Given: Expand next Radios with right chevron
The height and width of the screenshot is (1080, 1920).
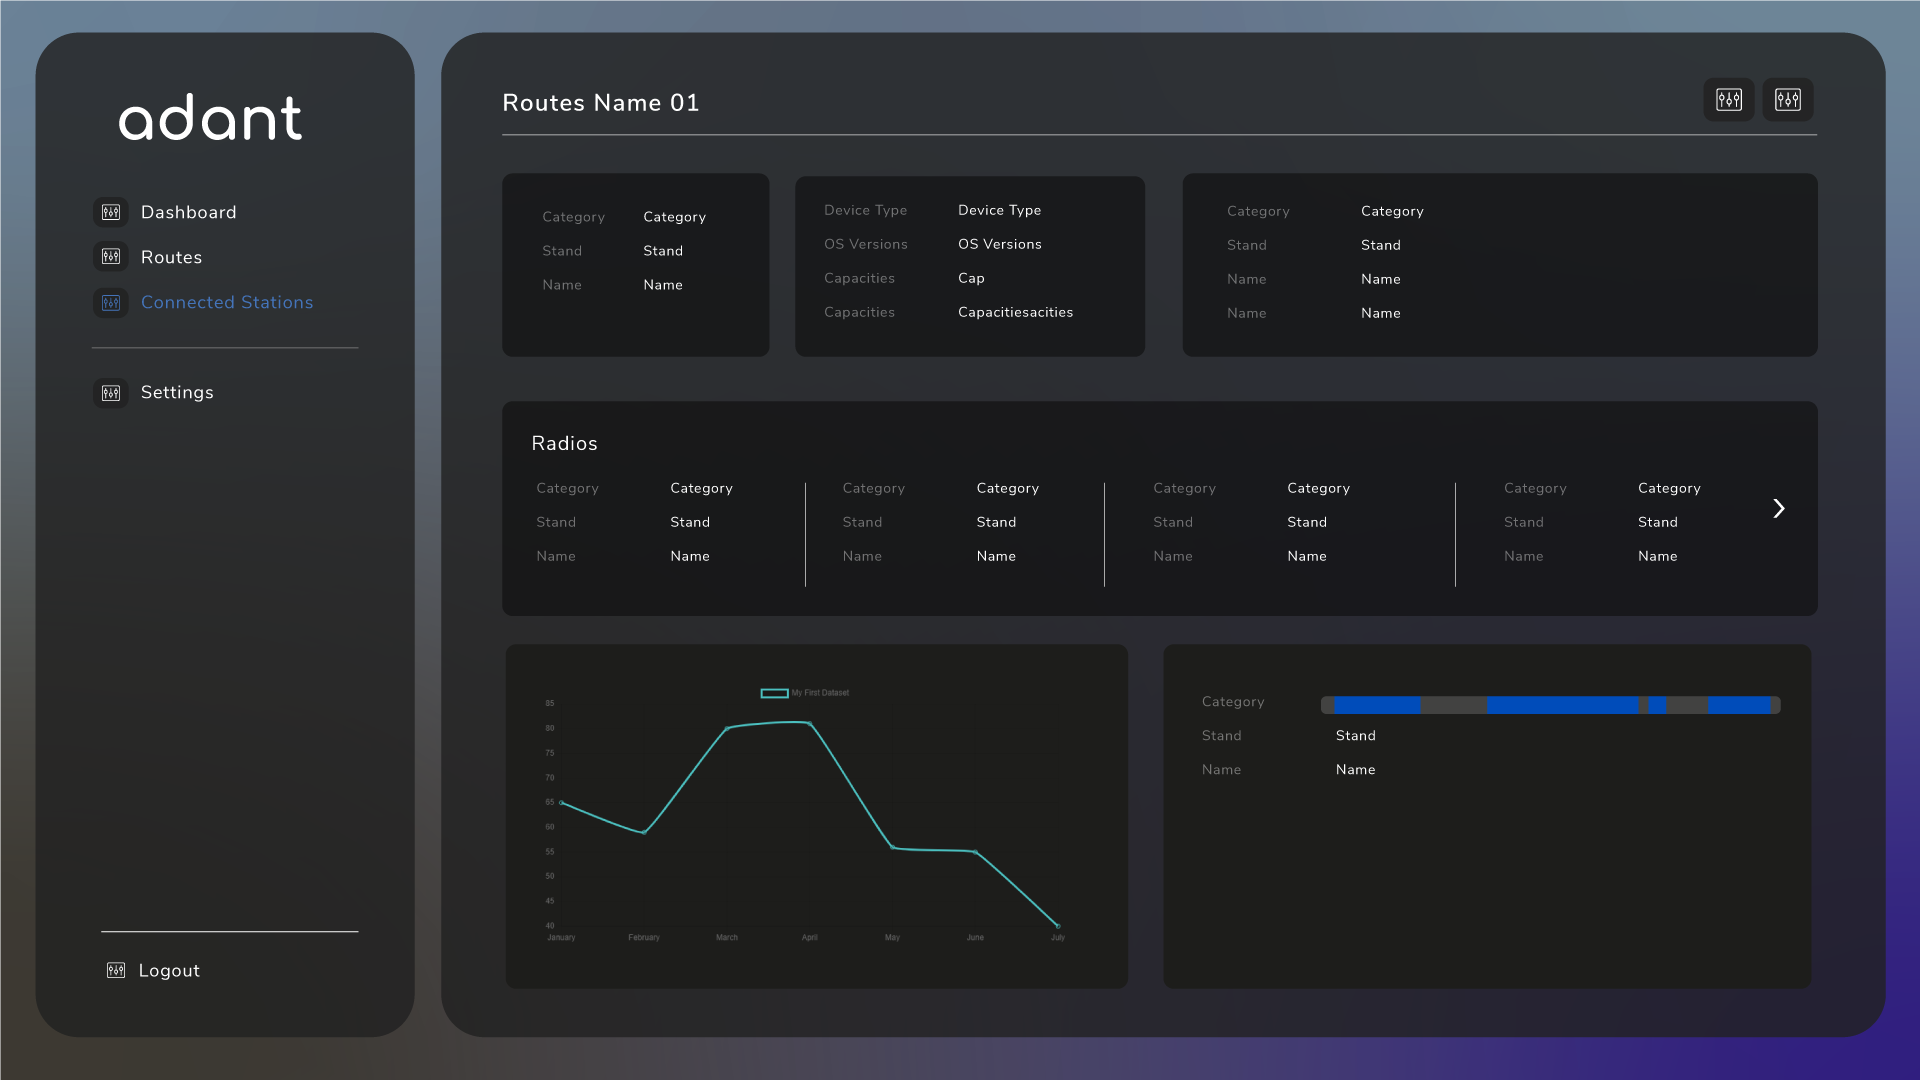Looking at the screenshot, I should pyautogui.click(x=1779, y=509).
